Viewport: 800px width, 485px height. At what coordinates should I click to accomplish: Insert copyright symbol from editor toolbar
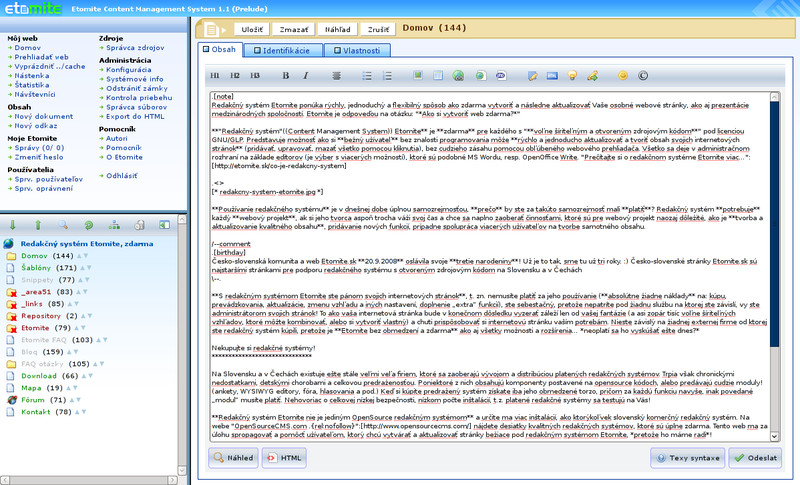(643, 75)
